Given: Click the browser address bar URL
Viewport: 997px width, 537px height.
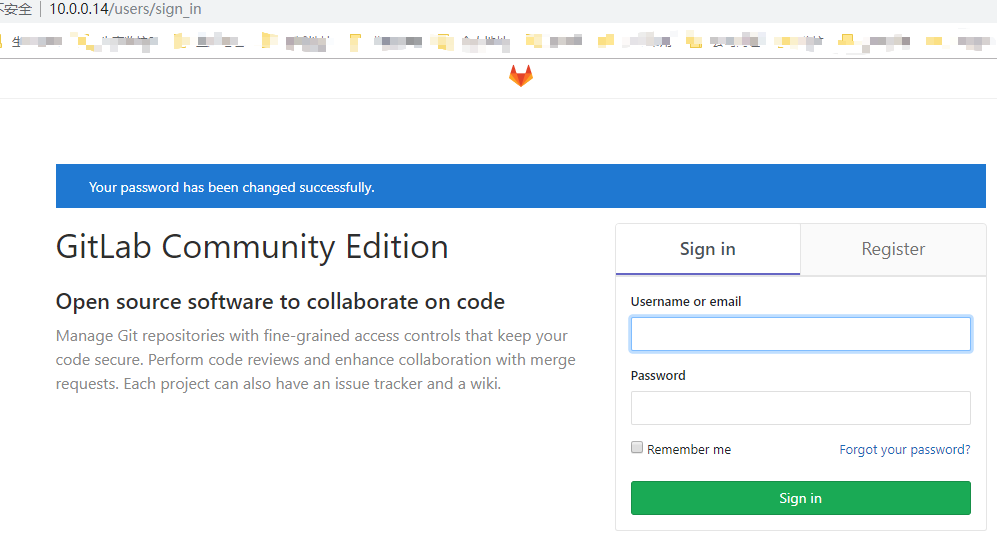Looking at the screenshot, I should click(x=125, y=10).
